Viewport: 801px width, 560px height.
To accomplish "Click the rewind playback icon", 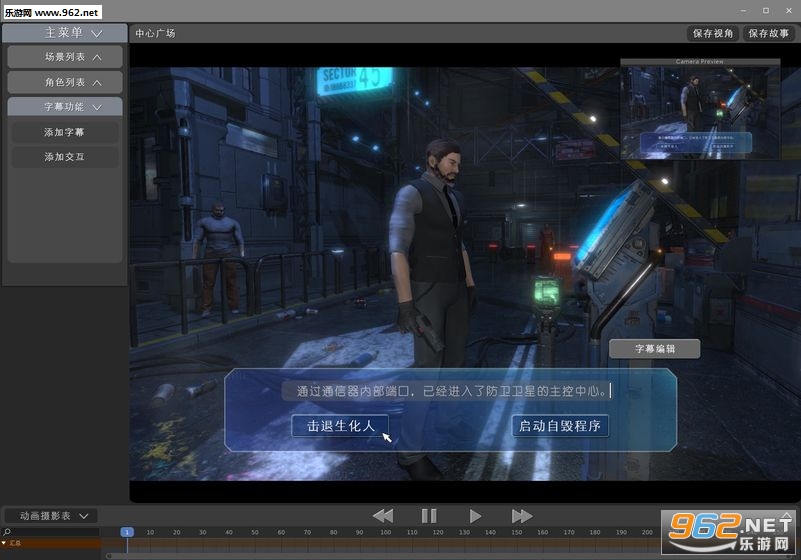I will [383, 516].
